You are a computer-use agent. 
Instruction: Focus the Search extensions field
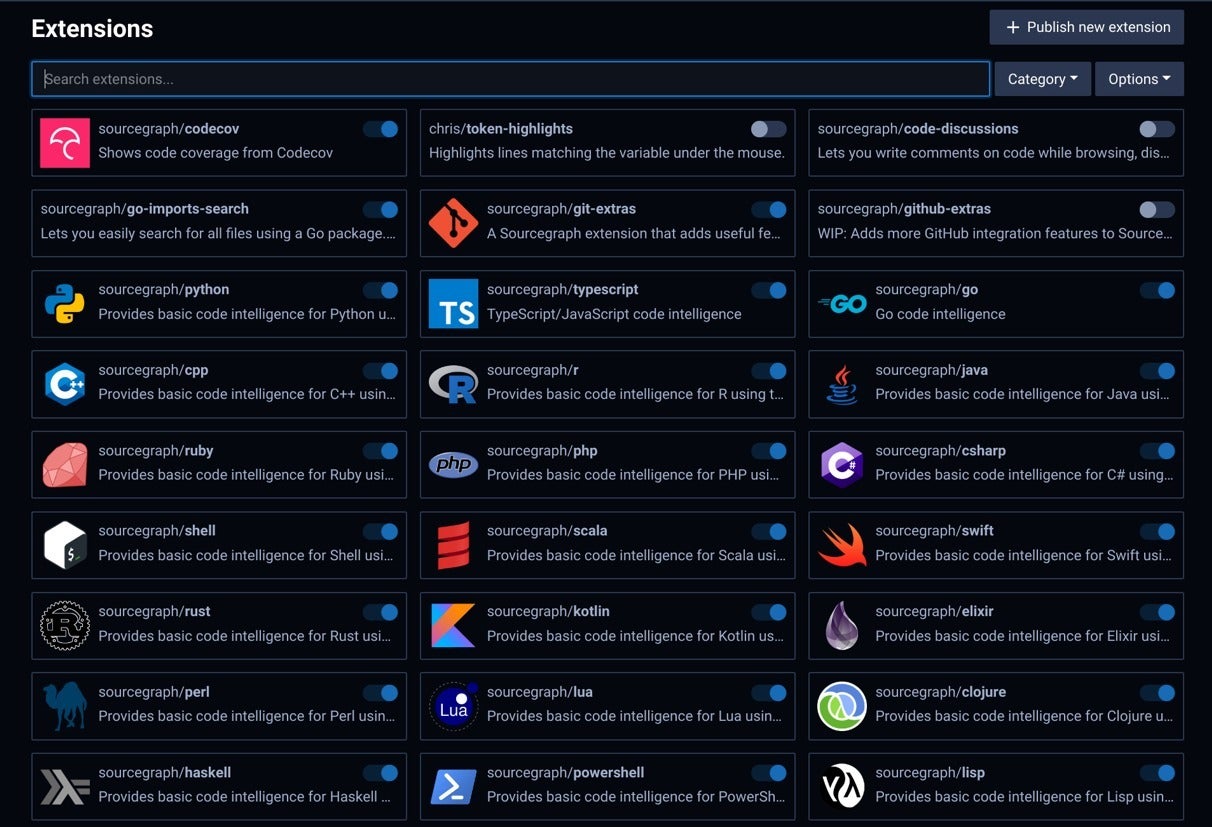click(511, 79)
